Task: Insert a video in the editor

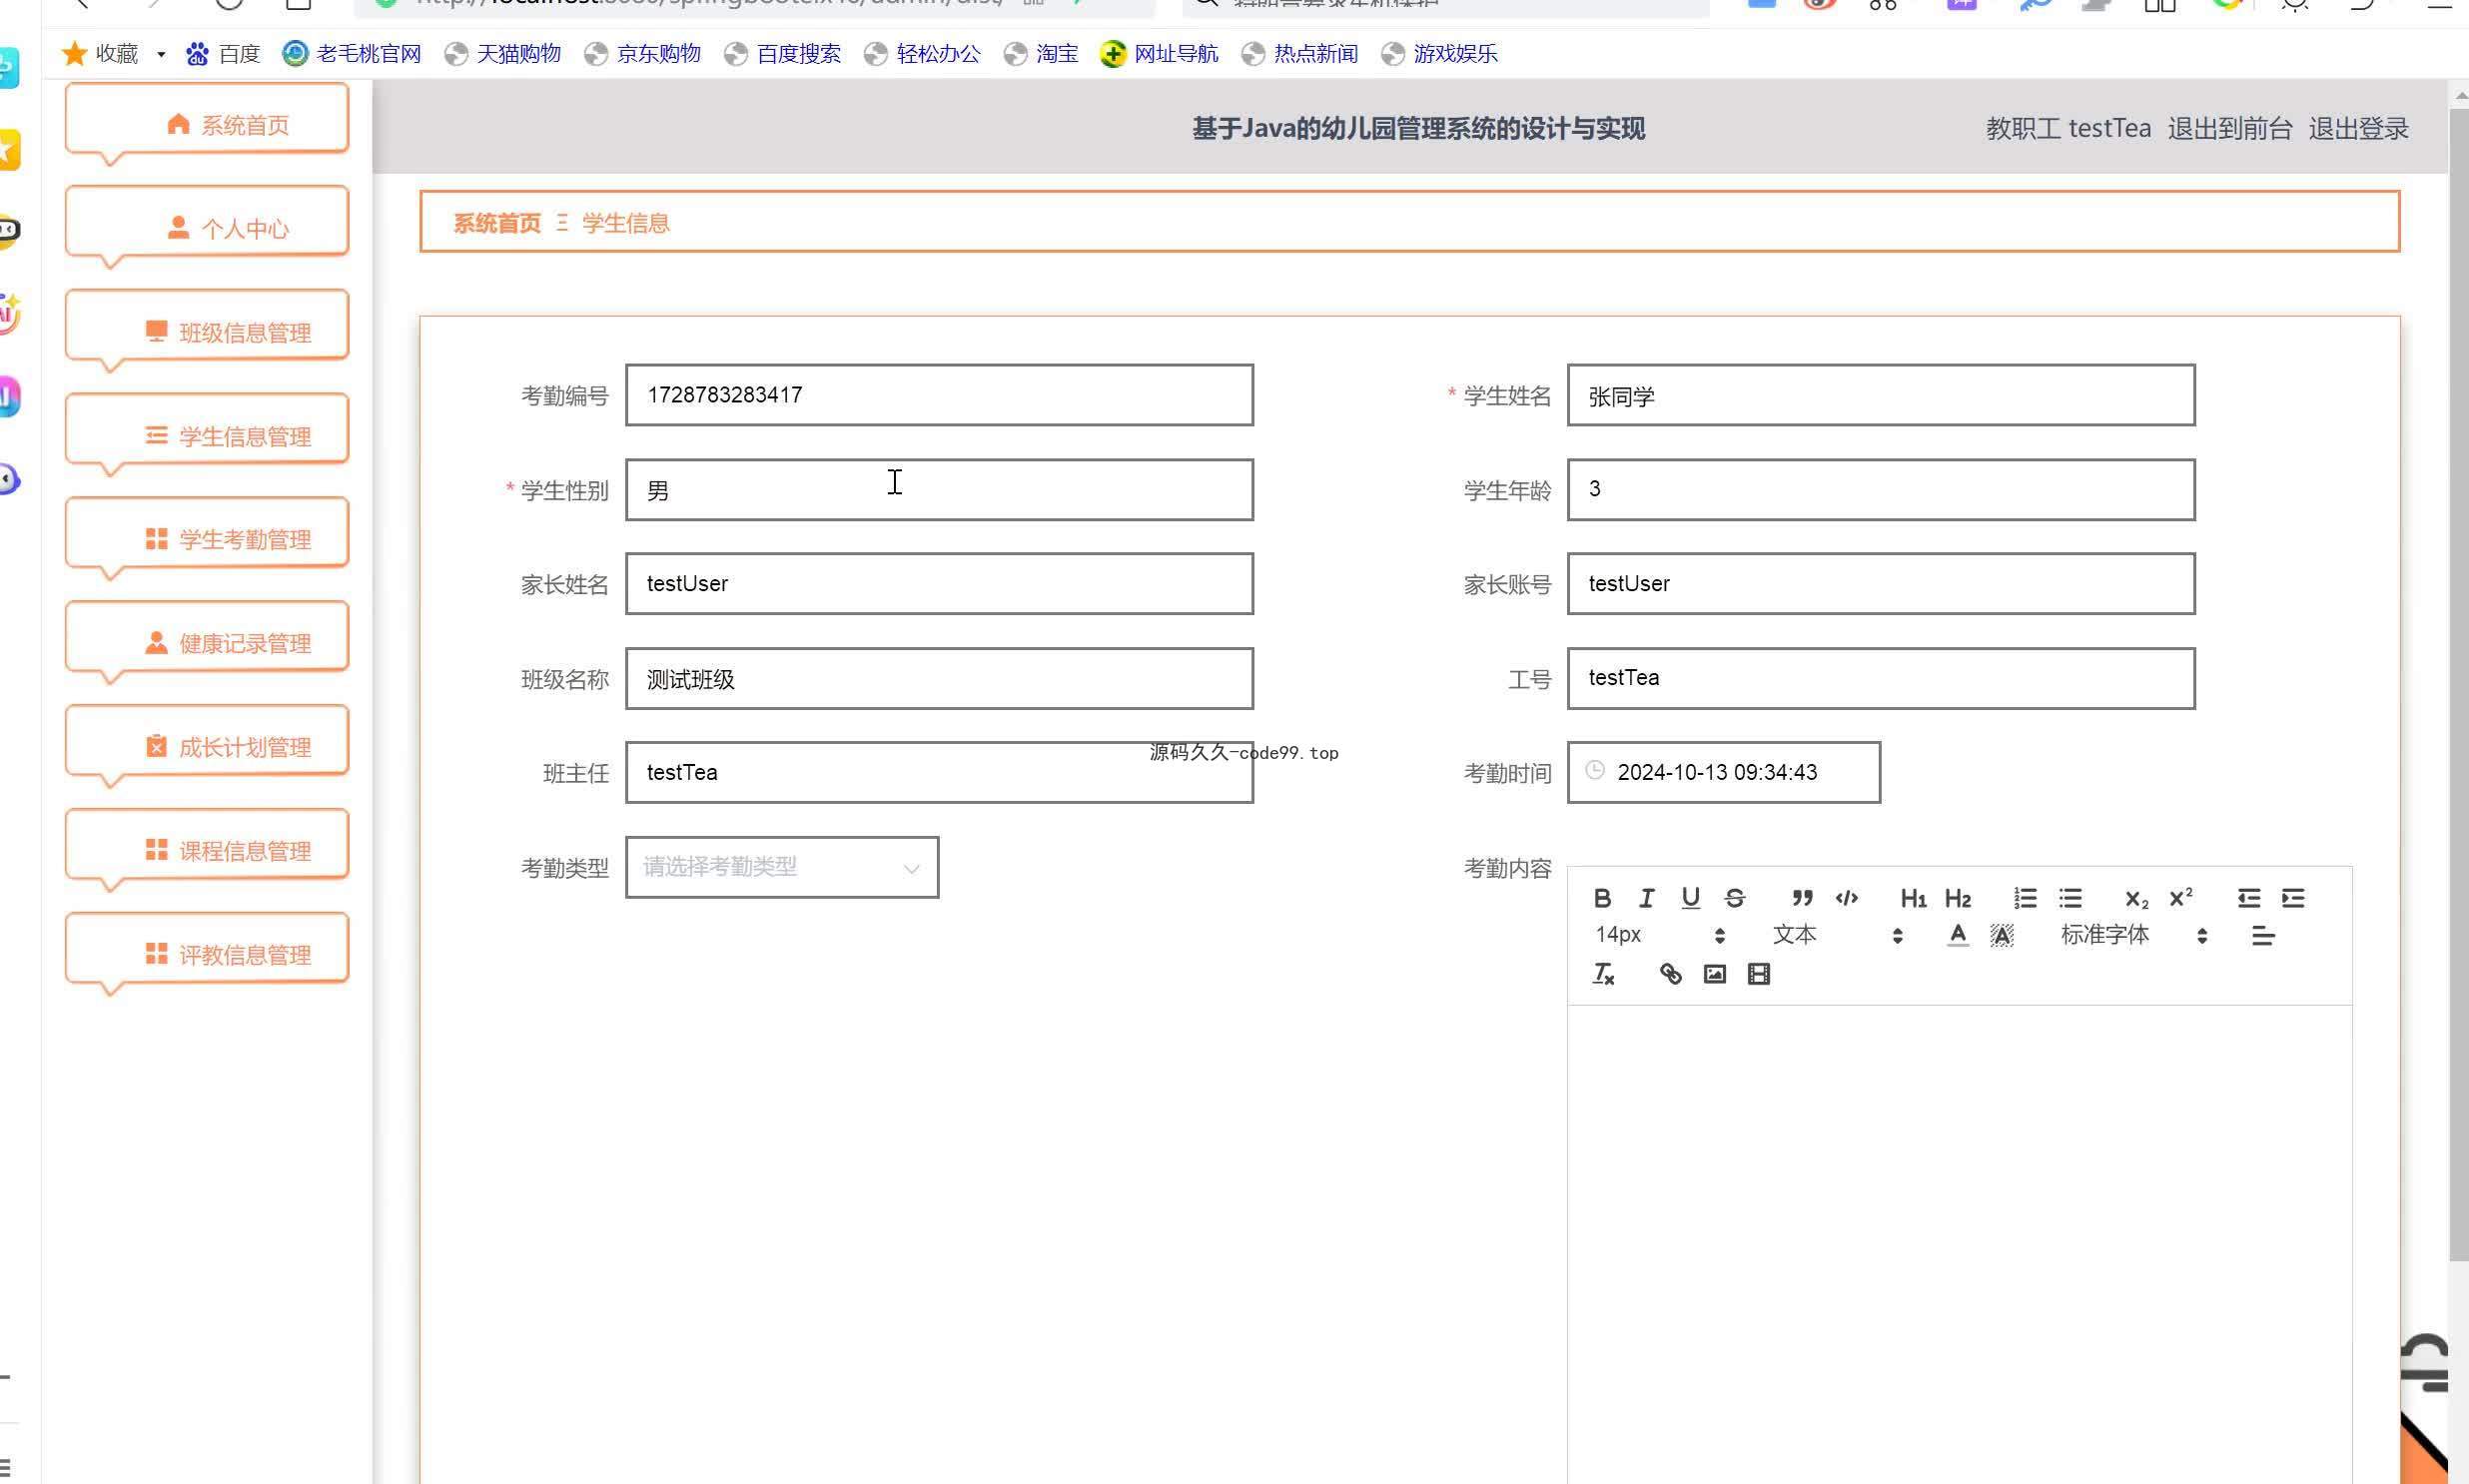Action: pyautogui.click(x=1759, y=974)
